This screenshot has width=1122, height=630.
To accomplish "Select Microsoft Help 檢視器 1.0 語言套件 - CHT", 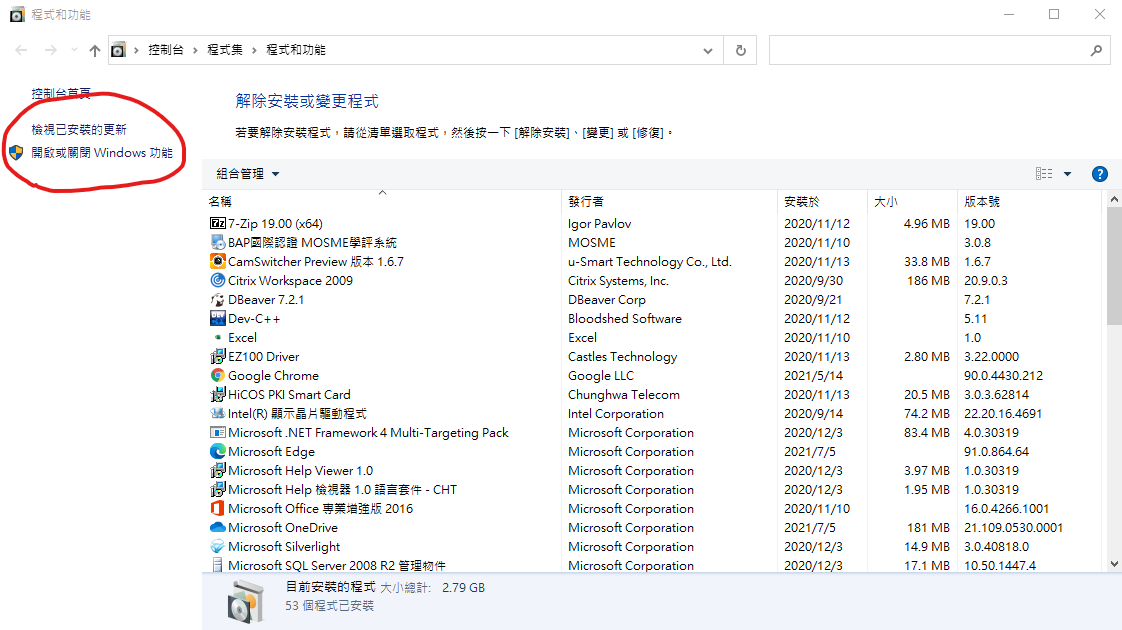I will 342,490.
